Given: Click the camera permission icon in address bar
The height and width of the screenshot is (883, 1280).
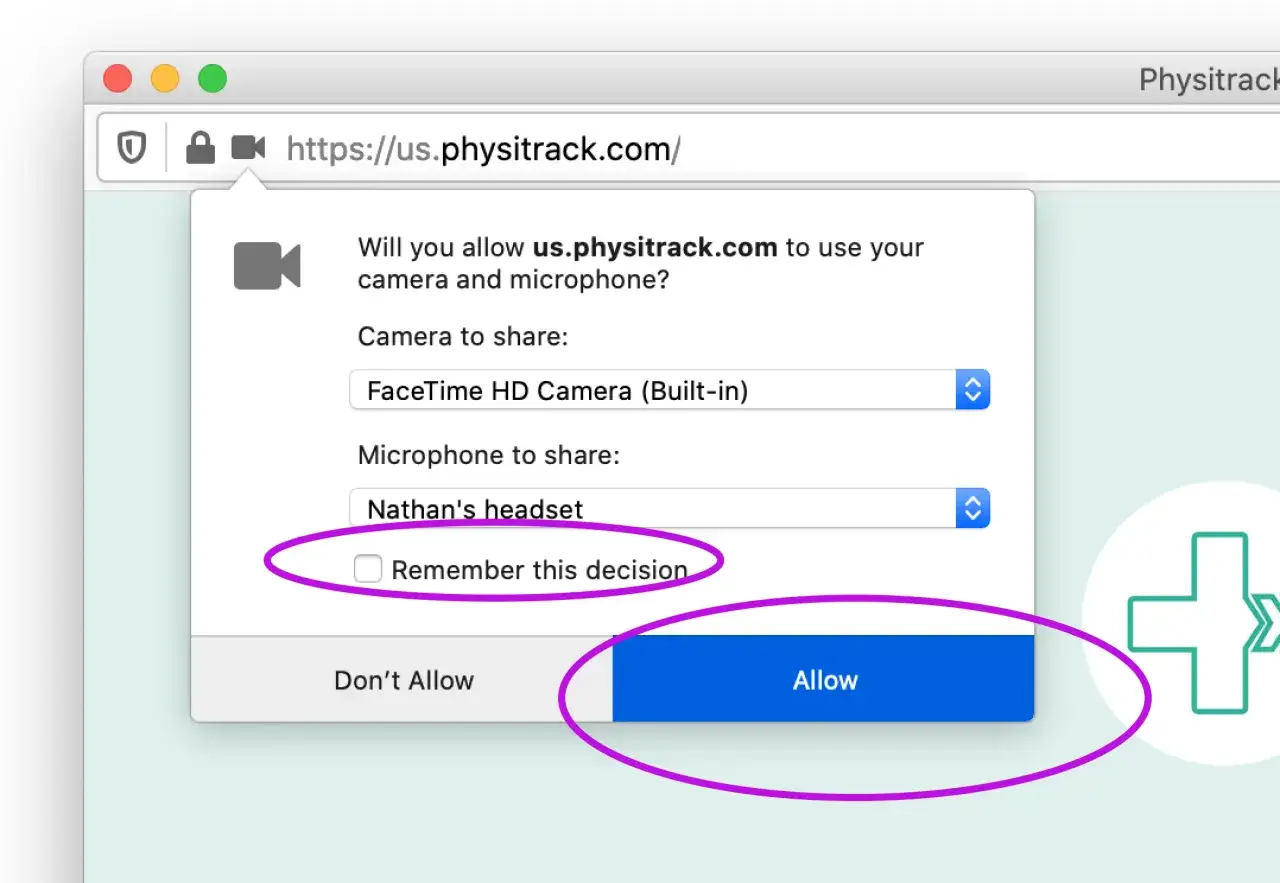Looking at the screenshot, I should [248, 148].
